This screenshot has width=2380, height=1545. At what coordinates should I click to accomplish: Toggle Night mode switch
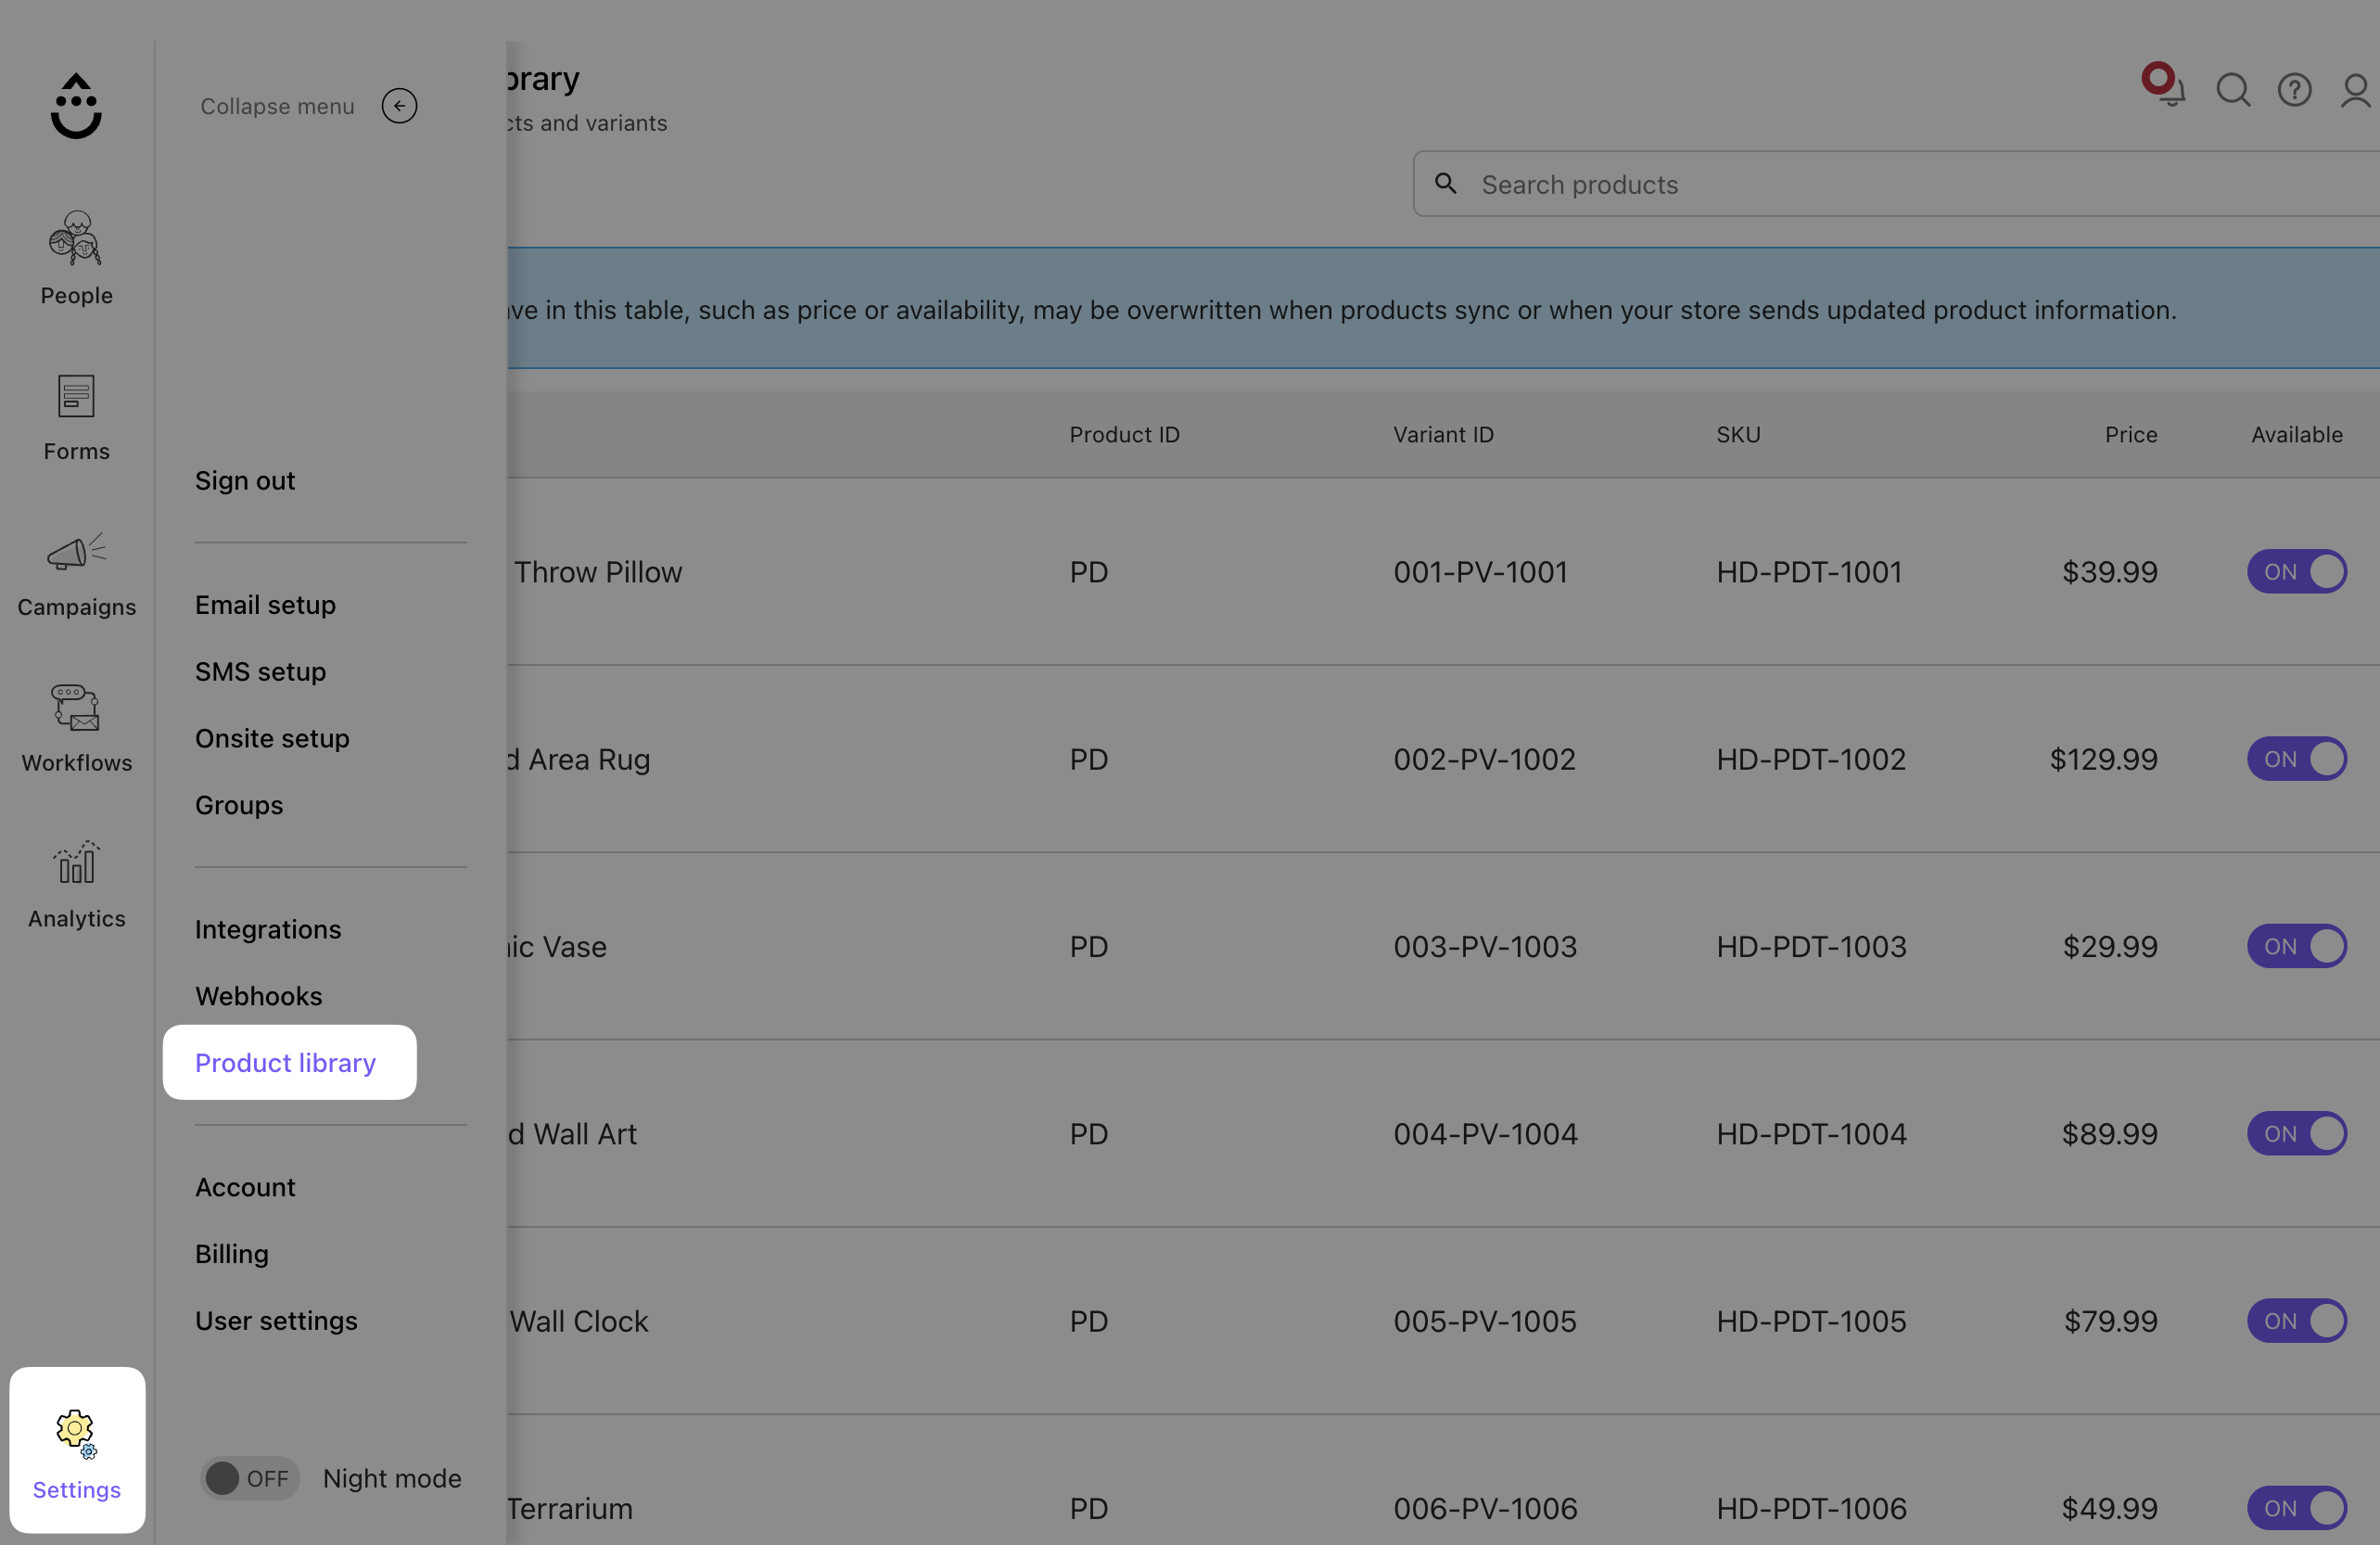click(250, 1477)
